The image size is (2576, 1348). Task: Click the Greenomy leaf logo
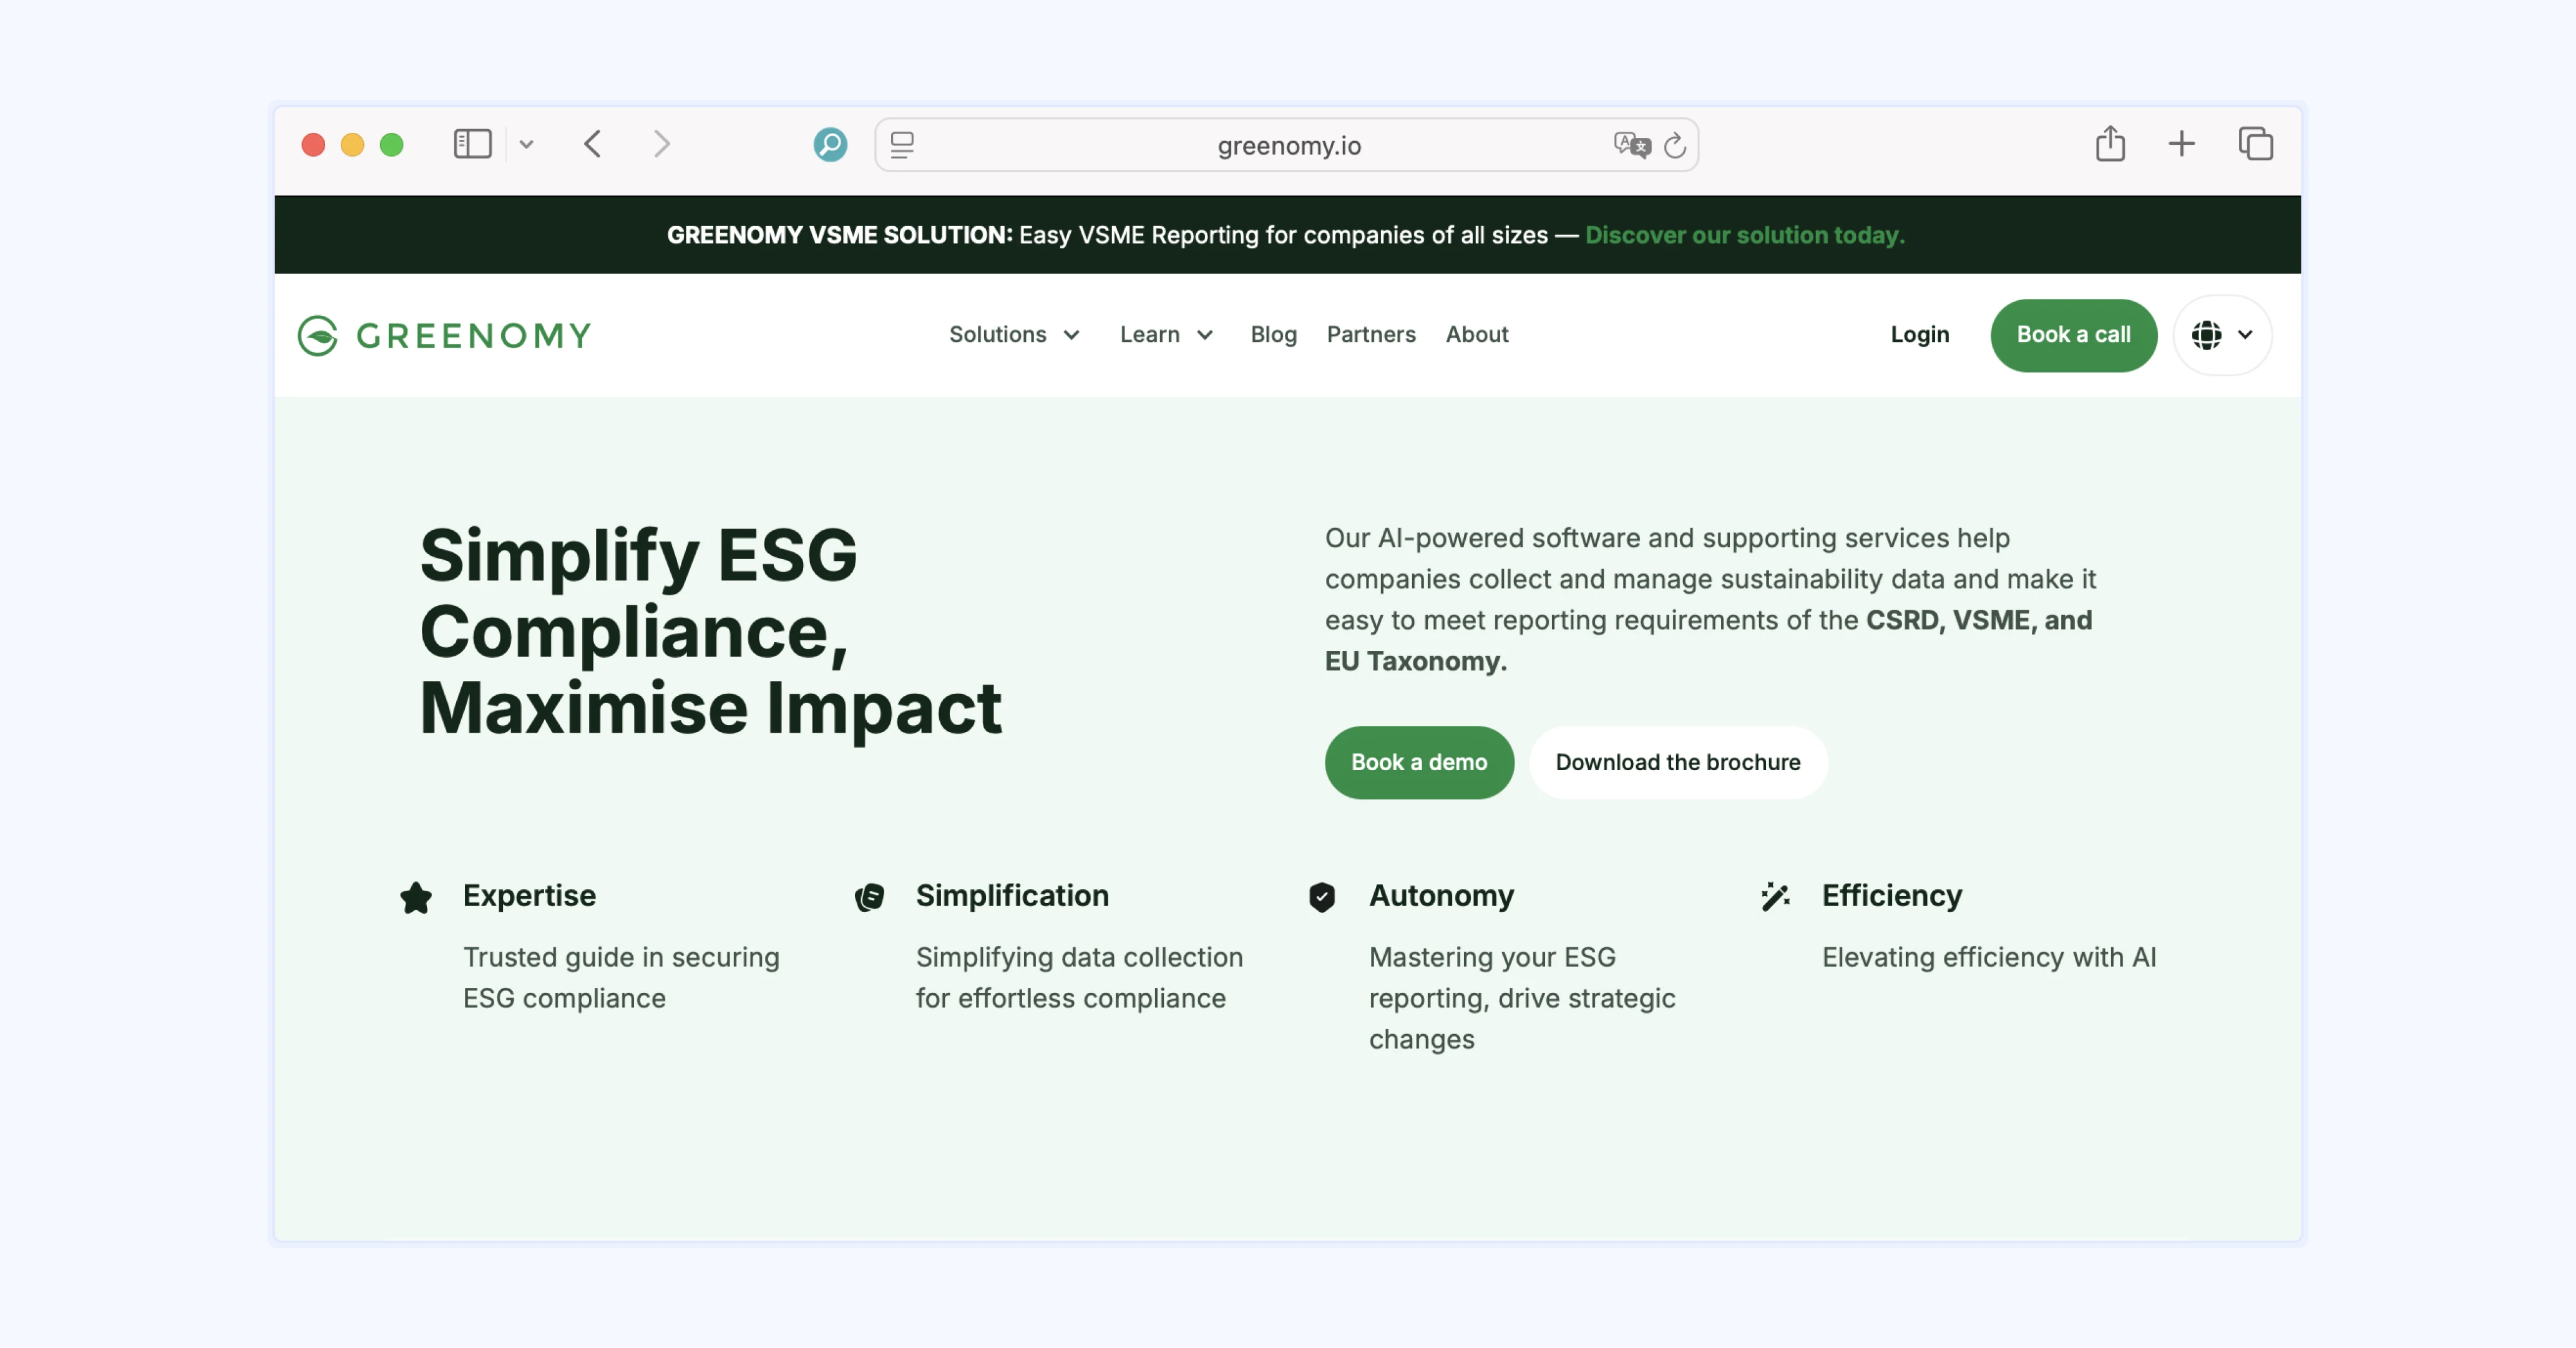318,335
